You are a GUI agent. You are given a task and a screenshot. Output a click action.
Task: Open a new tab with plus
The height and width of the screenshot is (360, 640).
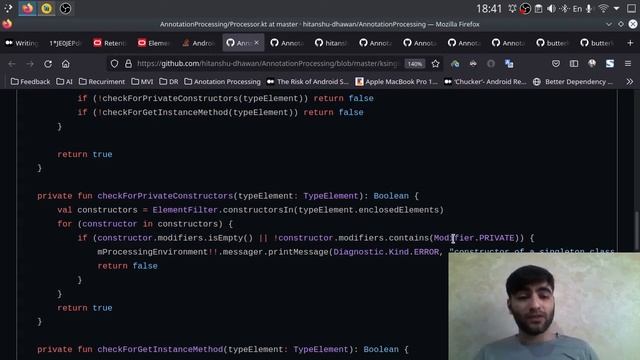click(x=630, y=43)
